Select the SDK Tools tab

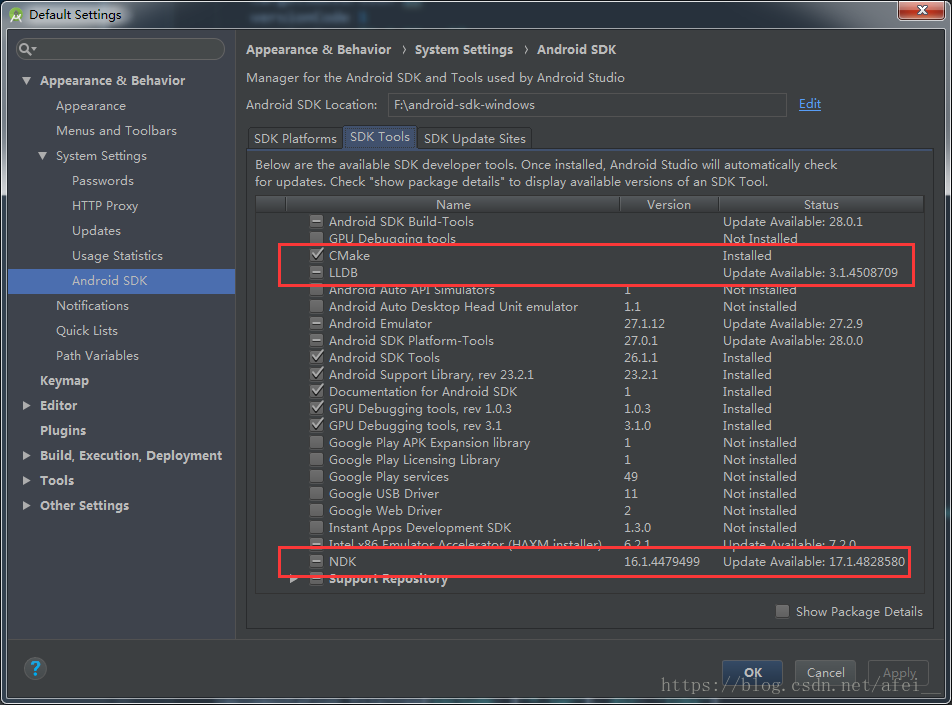[380, 137]
